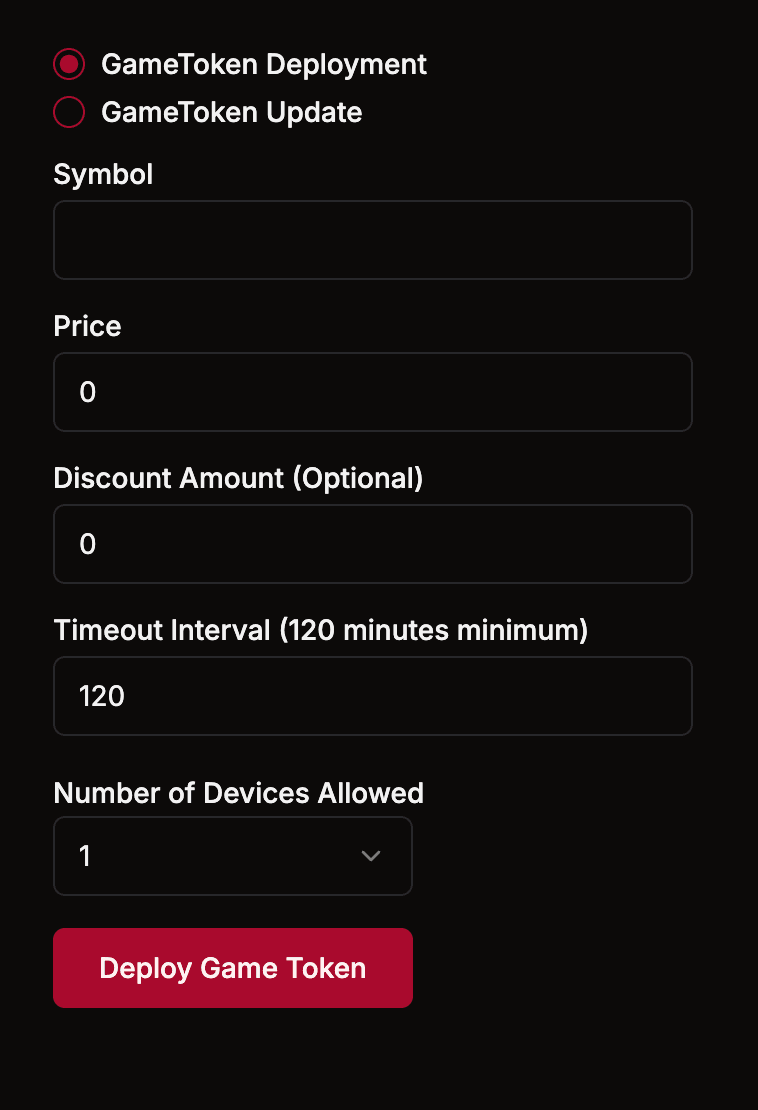The height and width of the screenshot is (1110, 758).
Task: Click the "Price" field label
Action: (88, 326)
